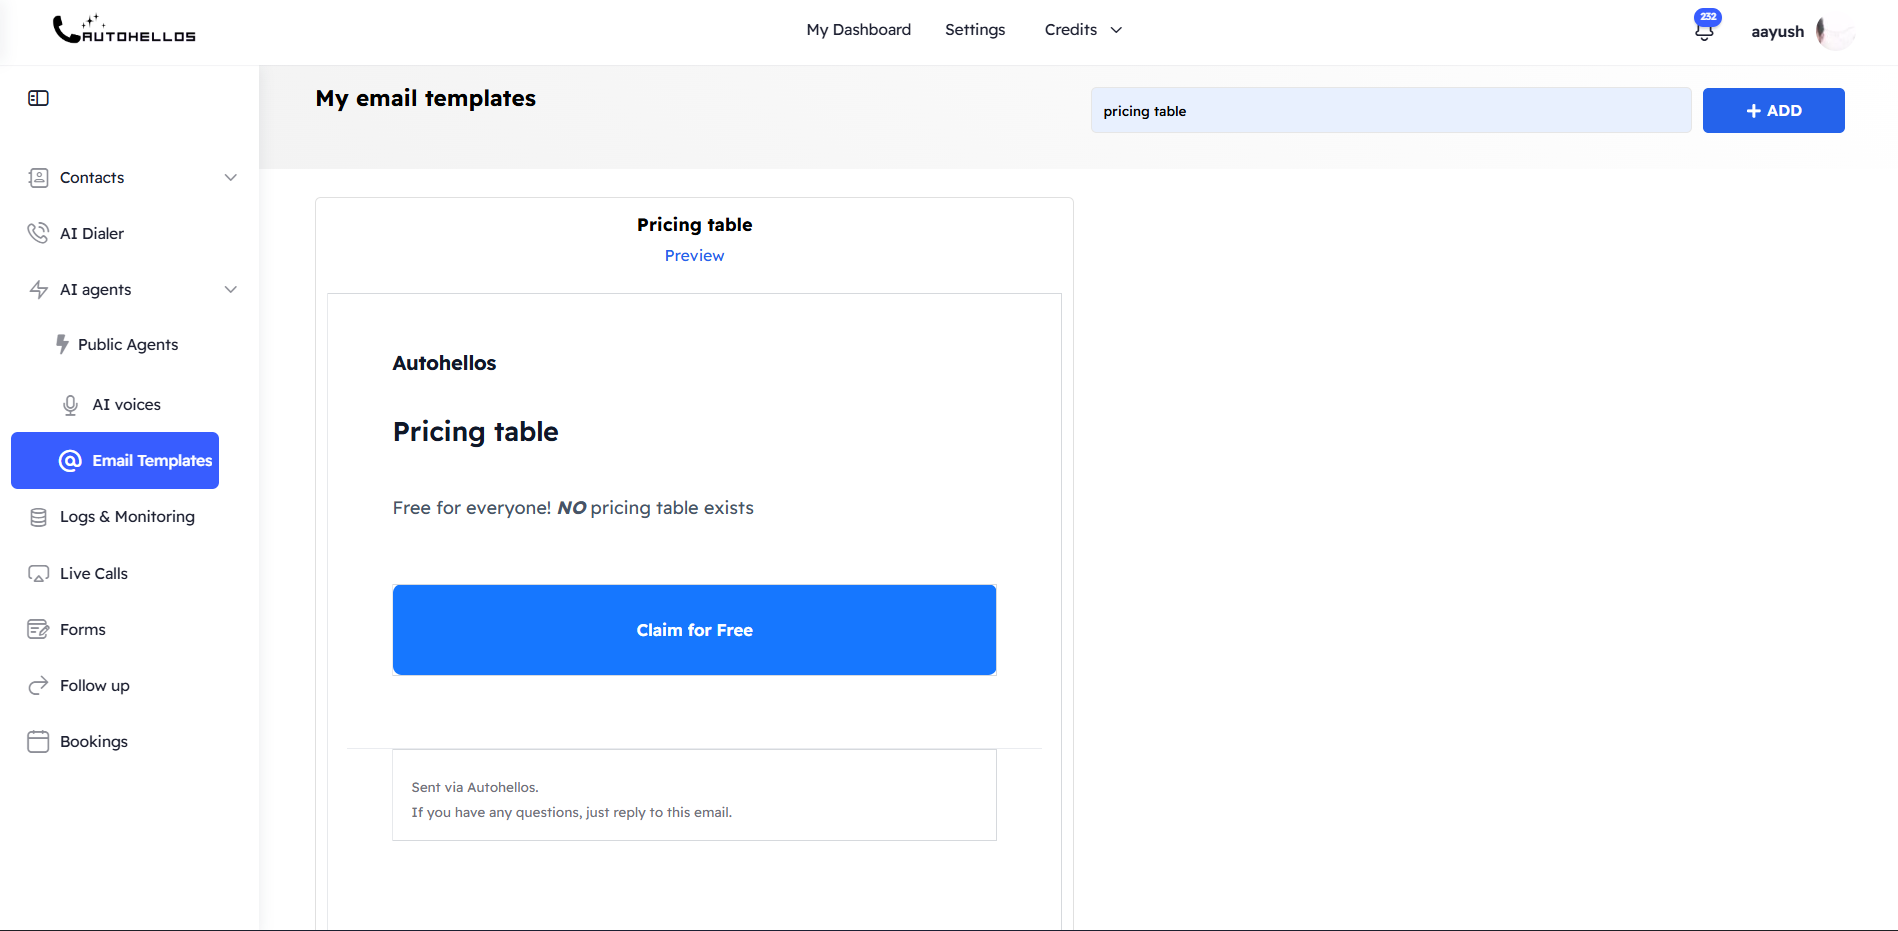Image resolution: width=1898 pixels, height=931 pixels.
Task: Toggle the sidebar collapse icon
Action: coord(38,98)
